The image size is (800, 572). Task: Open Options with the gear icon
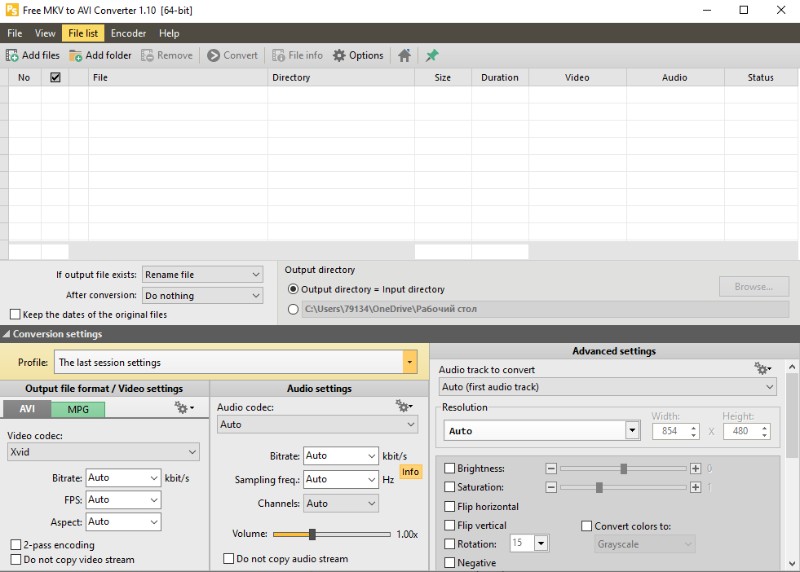(339, 56)
